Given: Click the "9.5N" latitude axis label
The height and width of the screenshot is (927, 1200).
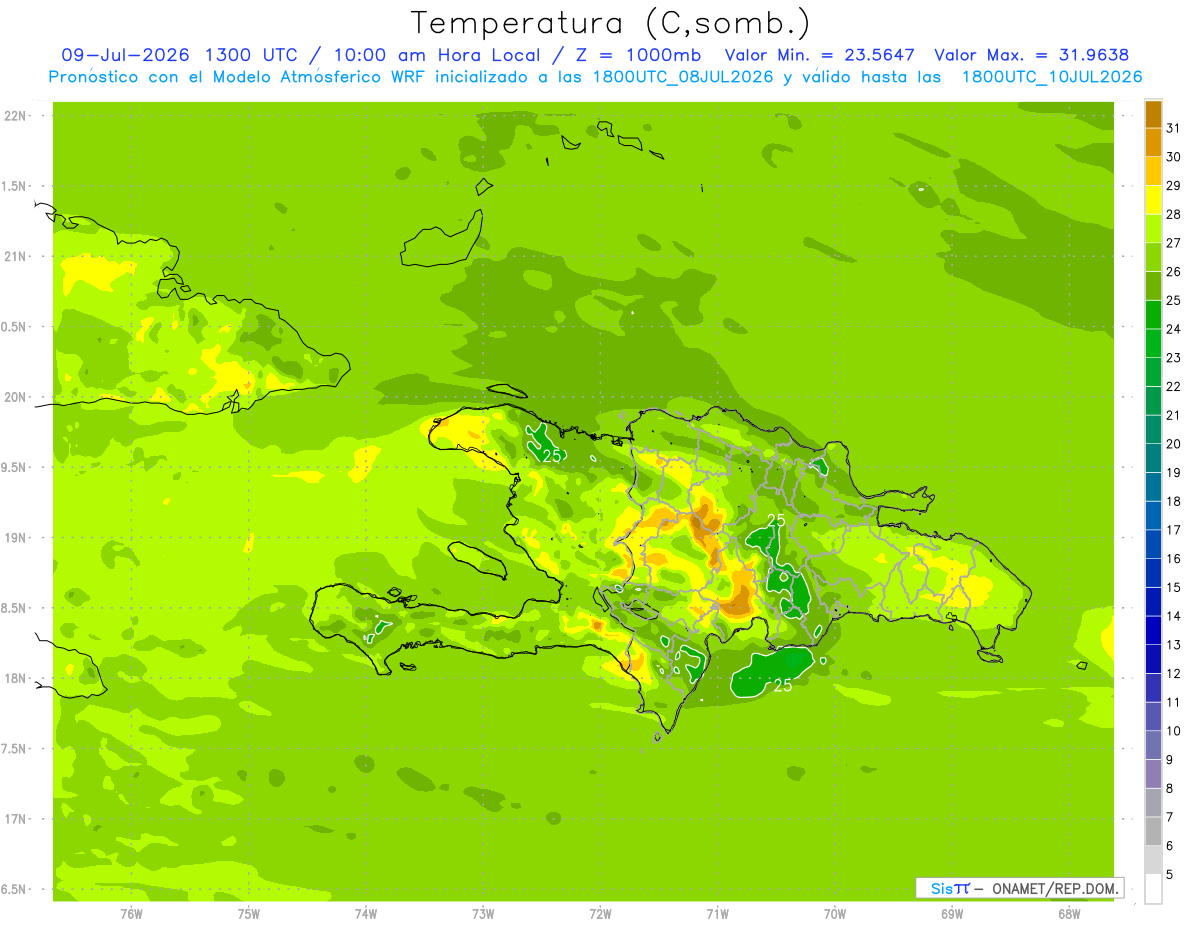Looking at the screenshot, I should (x=14, y=468).
